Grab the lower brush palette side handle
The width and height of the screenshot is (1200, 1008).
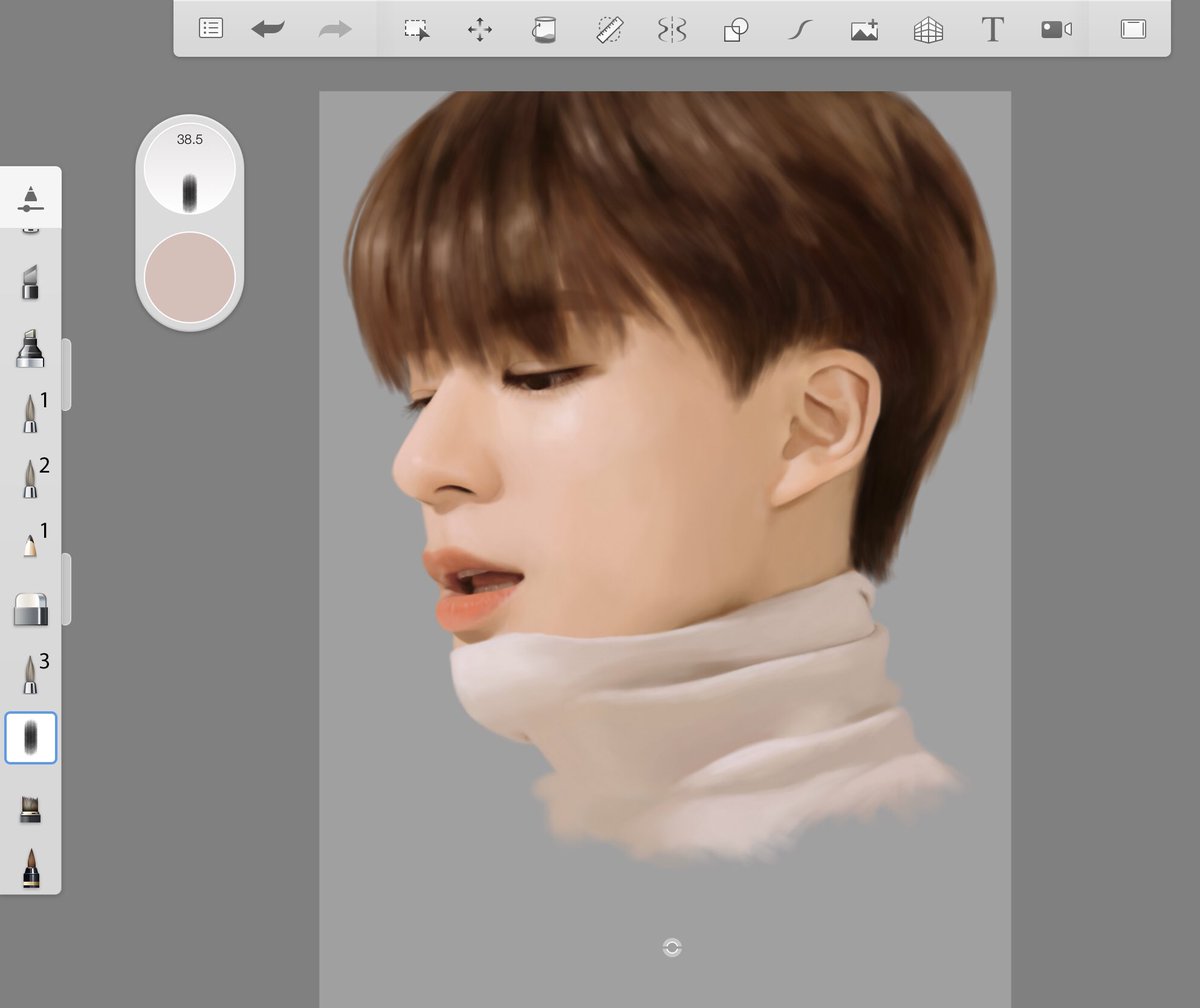click(66, 589)
